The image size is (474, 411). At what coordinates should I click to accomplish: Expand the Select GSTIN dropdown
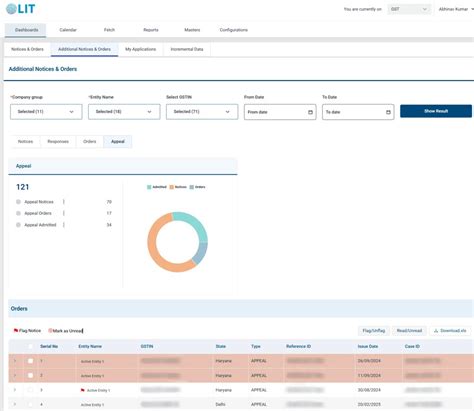pyautogui.click(x=202, y=112)
